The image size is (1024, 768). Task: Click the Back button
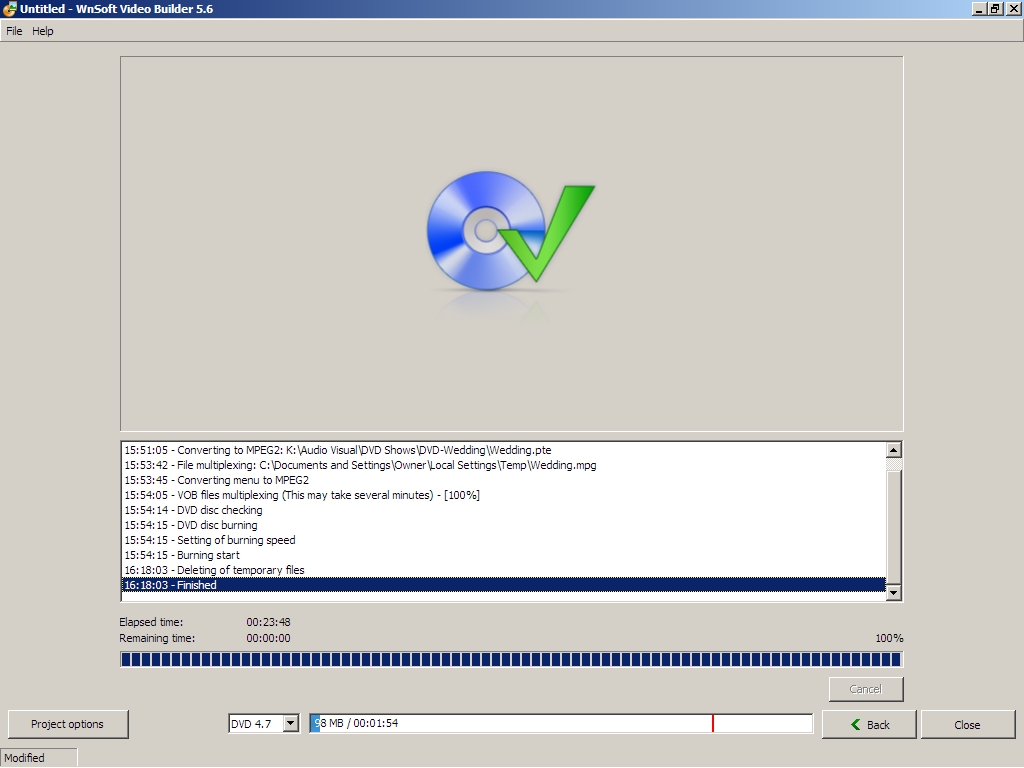pyautogui.click(x=869, y=724)
